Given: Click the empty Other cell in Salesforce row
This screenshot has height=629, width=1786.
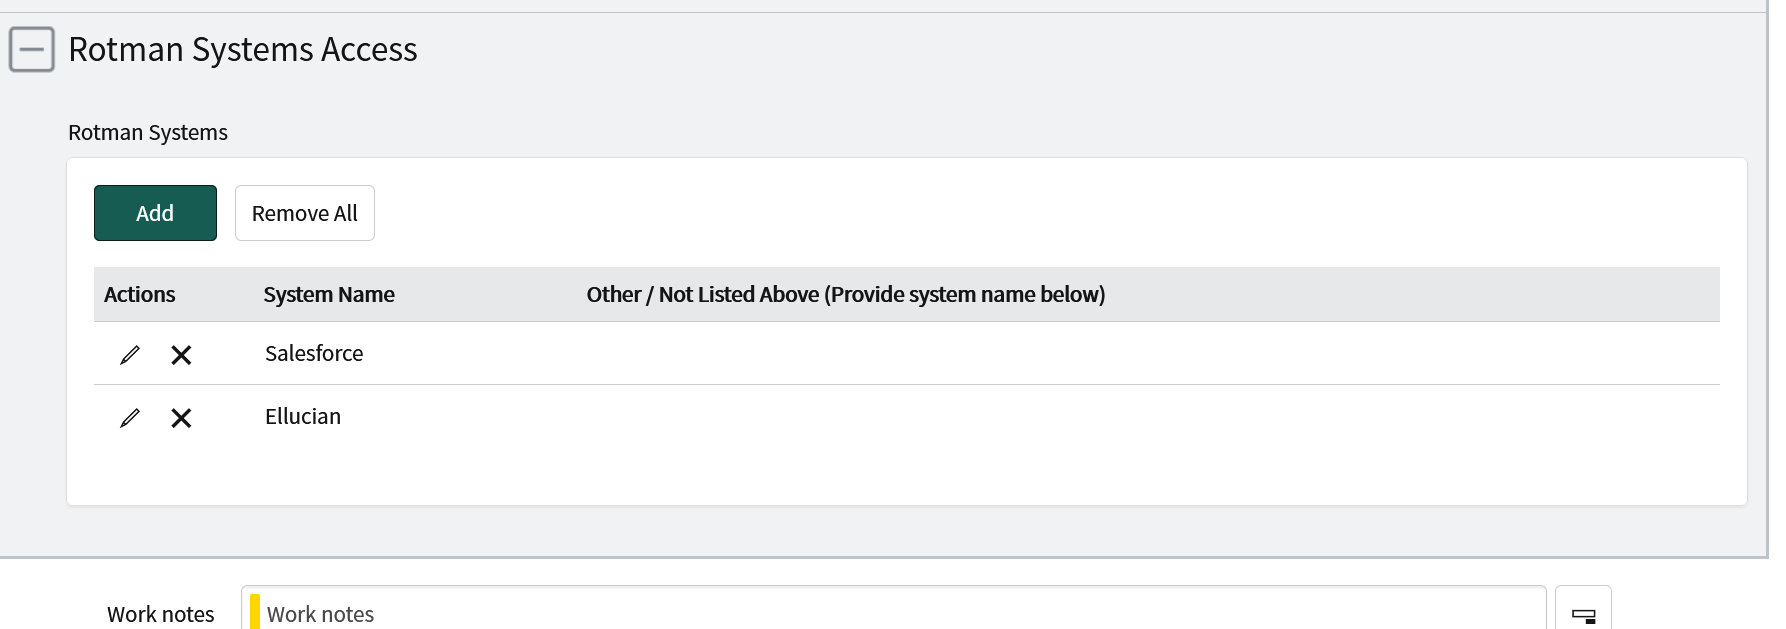Looking at the screenshot, I should click(x=845, y=353).
